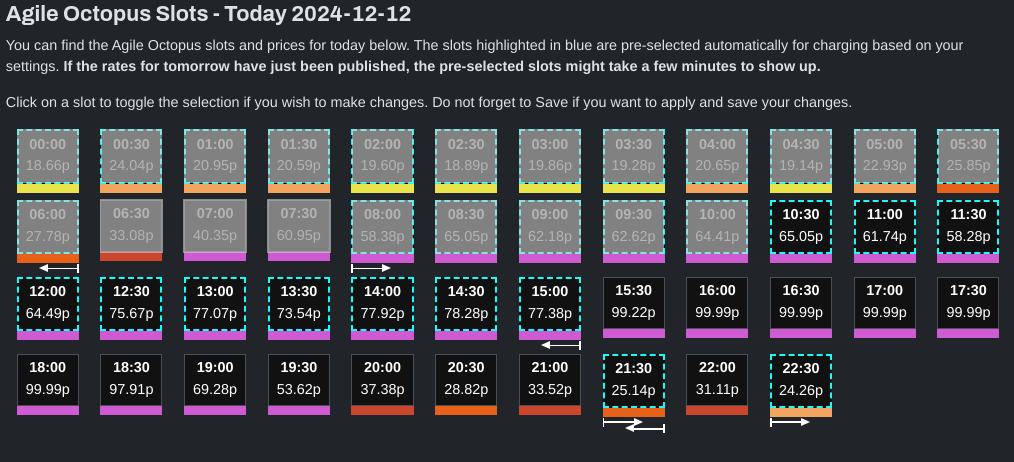The height and width of the screenshot is (462, 1014).
Task: Toggle the greyed 07:30 slot at 60.95p
Action: [299, 225]
